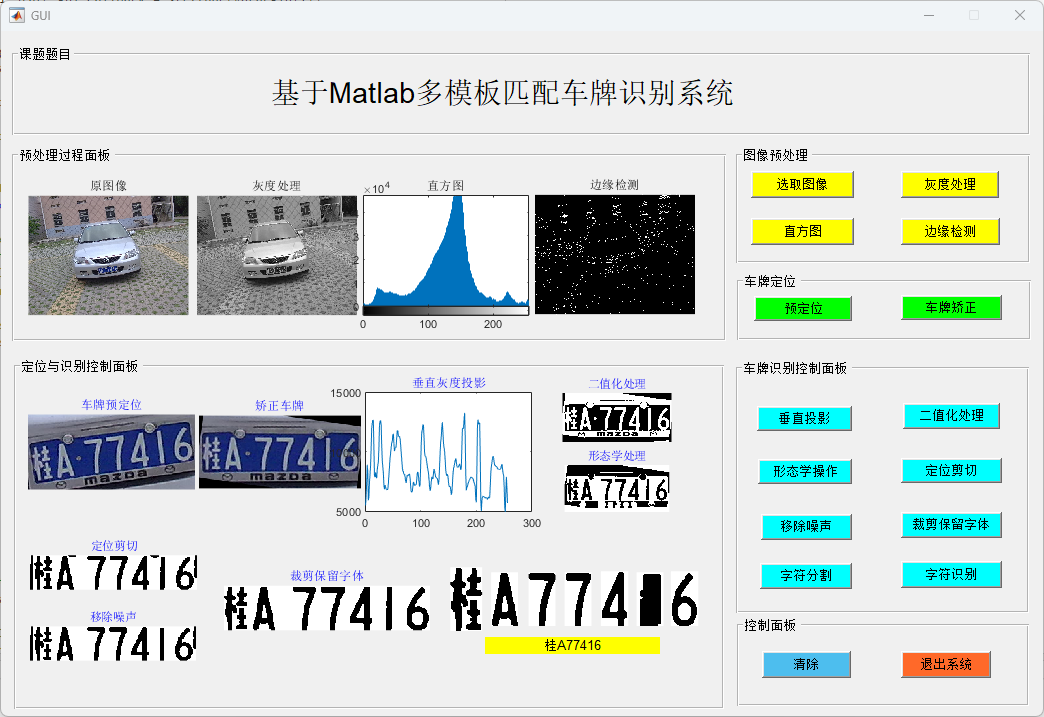Viewport: 1044px width, 717px height.
Task: Click the 裁剪保留字体 button
Action: [951, 524]
